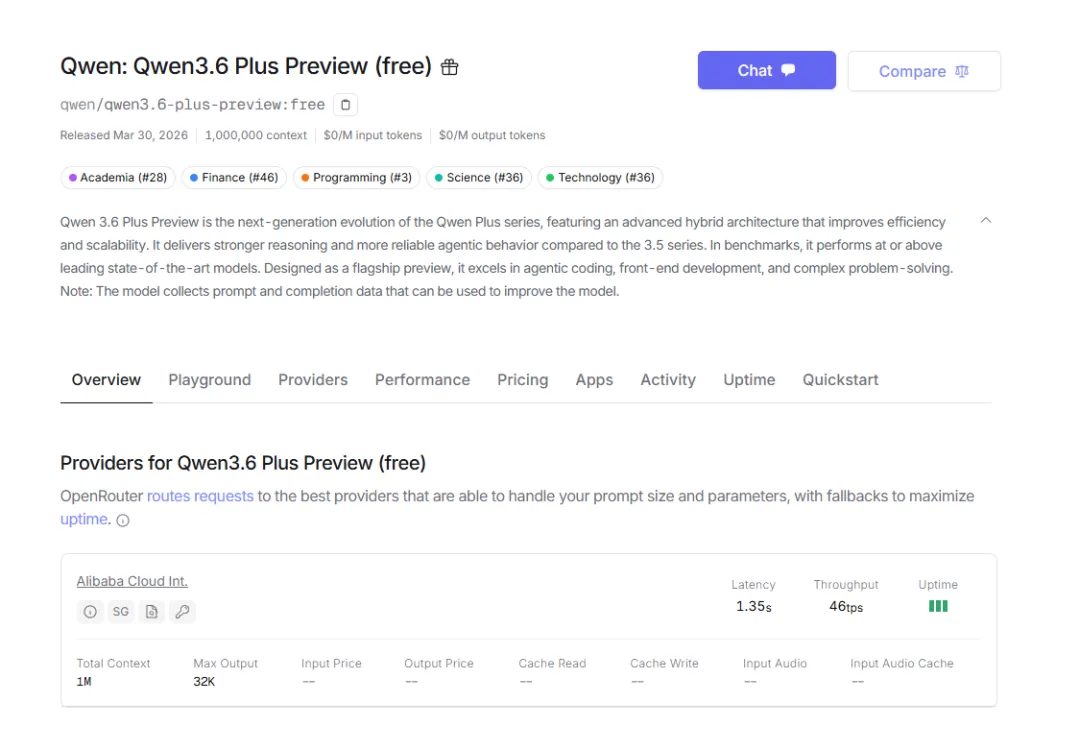Collapse the model description with the chevron

point(985,220)
